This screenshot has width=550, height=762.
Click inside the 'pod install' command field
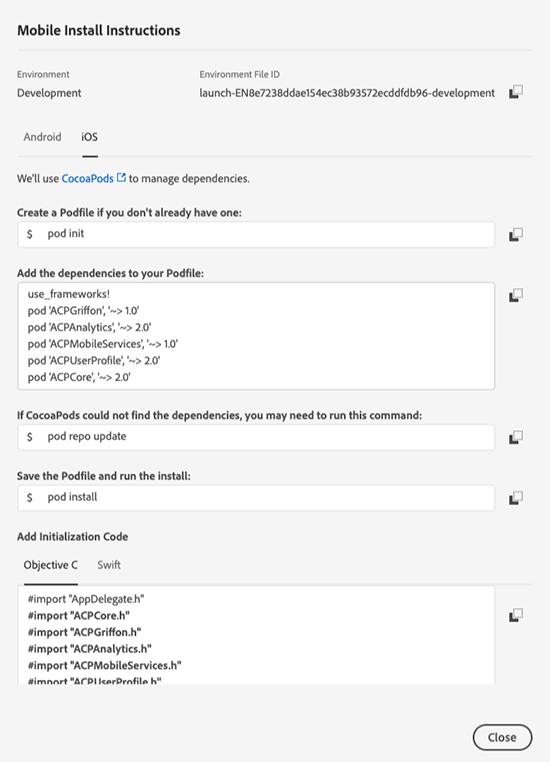coord(256,498)
